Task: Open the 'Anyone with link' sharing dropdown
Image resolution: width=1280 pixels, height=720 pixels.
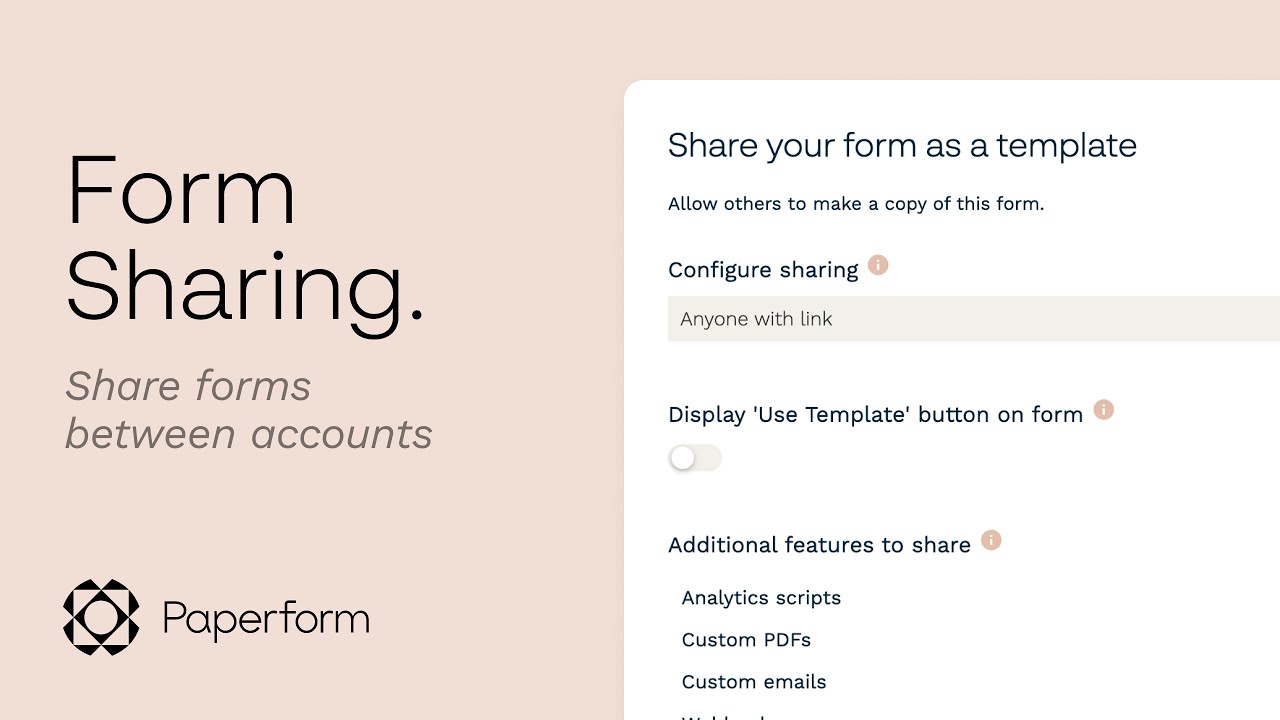Action: tap(974, 319)
